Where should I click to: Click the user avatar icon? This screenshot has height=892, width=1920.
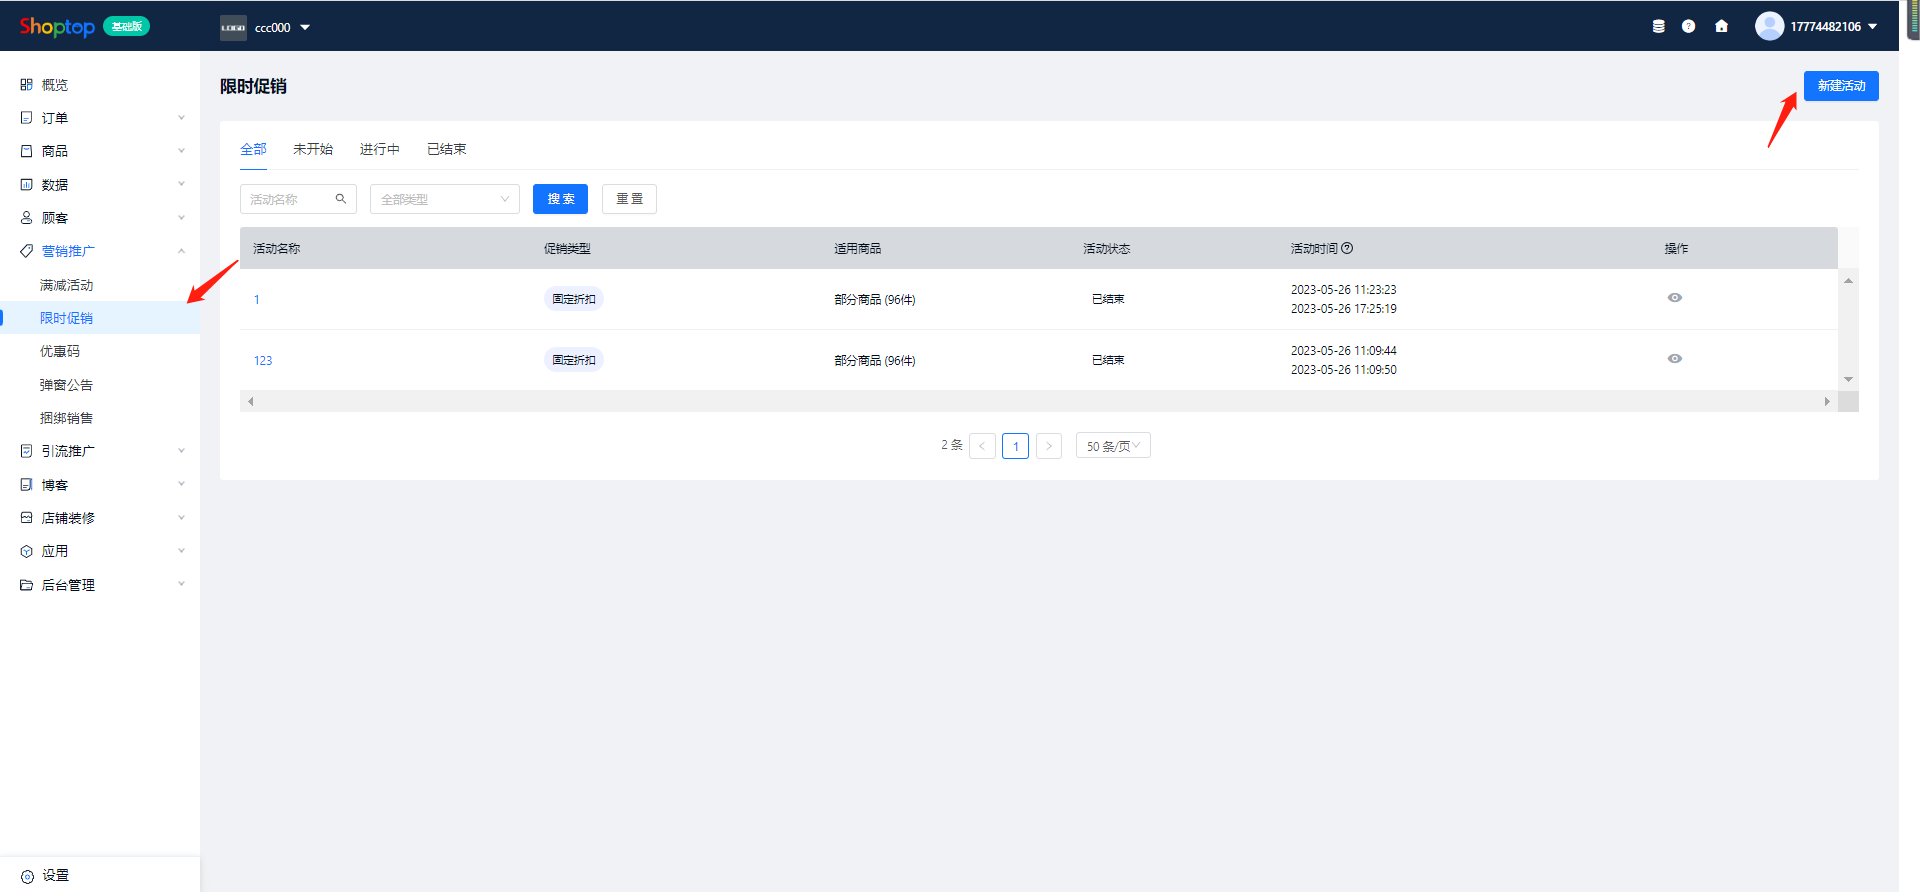(x=1769, y=26)
